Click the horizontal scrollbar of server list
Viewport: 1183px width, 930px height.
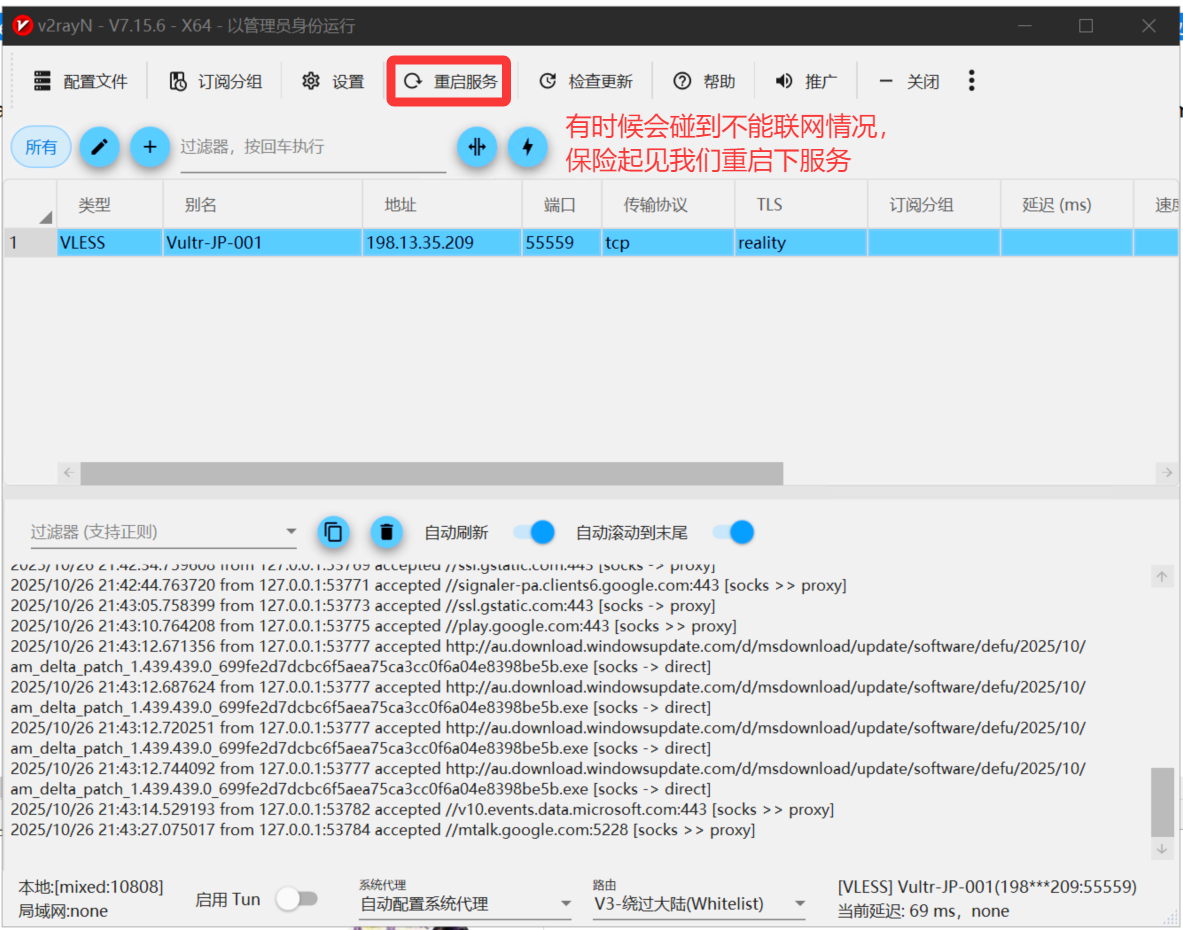tap(431, 473)
